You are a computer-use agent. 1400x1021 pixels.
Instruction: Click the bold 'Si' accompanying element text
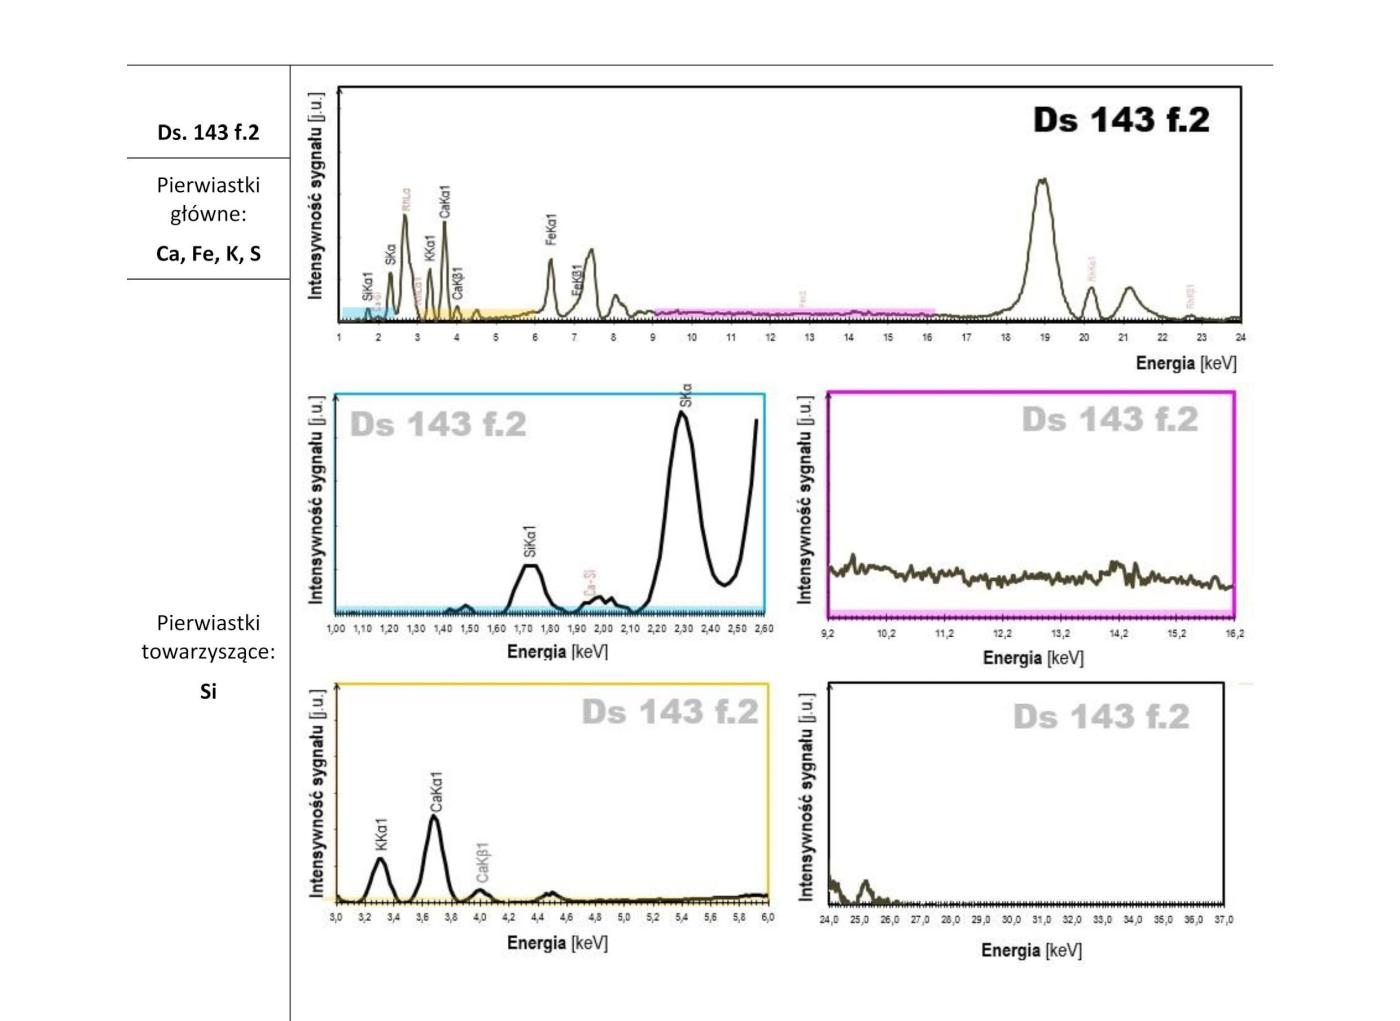click(x=208, y=691)
